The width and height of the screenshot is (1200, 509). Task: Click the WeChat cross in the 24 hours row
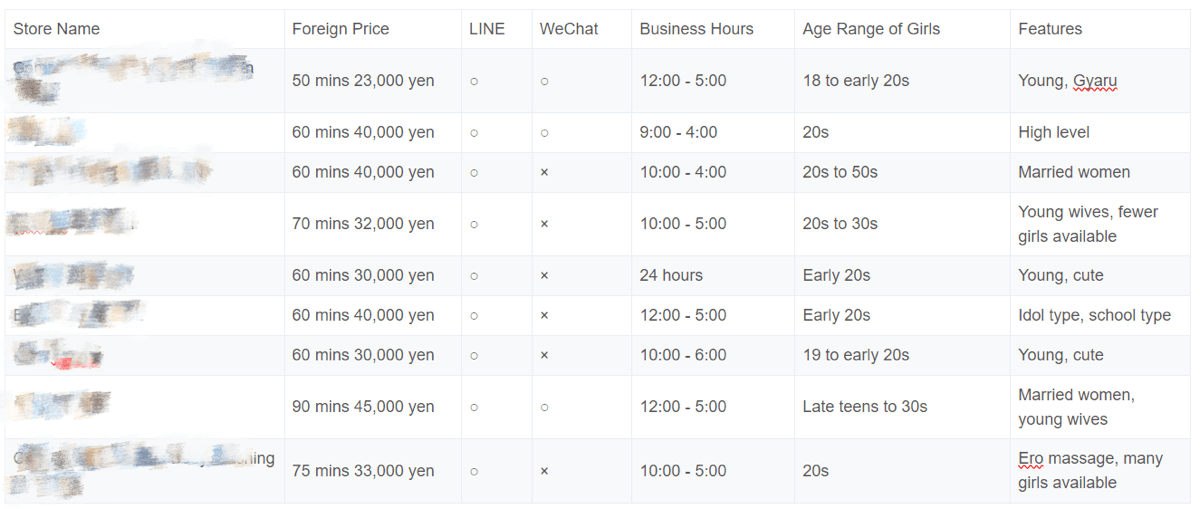[544, 276]
